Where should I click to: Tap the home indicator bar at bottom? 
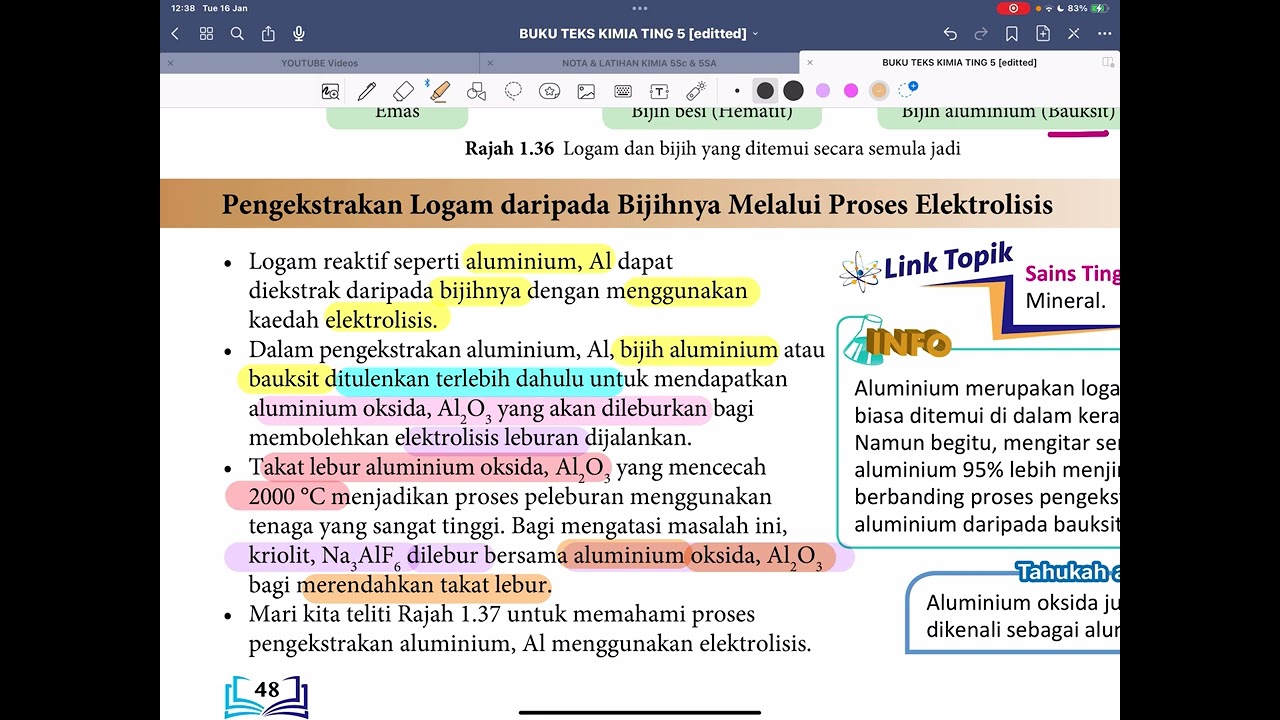coord(640,713)
